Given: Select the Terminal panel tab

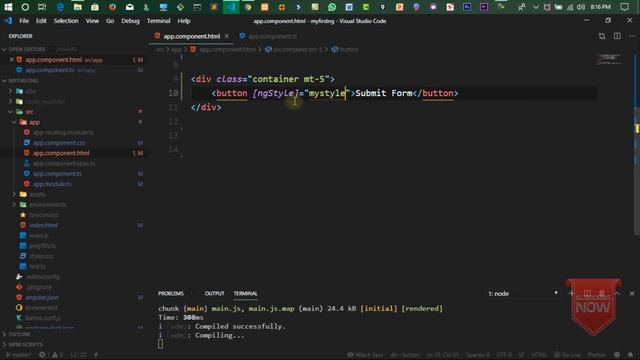Looking at the screenshot, I should (x=245, y=293).
